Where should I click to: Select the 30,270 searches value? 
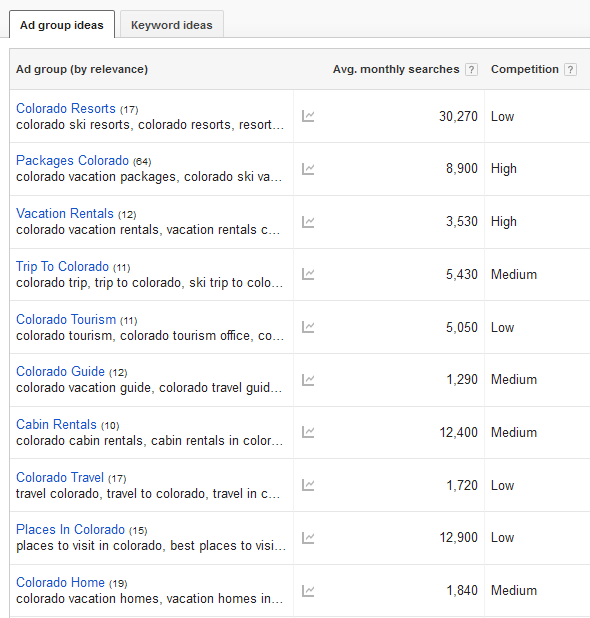click(458, 116)
